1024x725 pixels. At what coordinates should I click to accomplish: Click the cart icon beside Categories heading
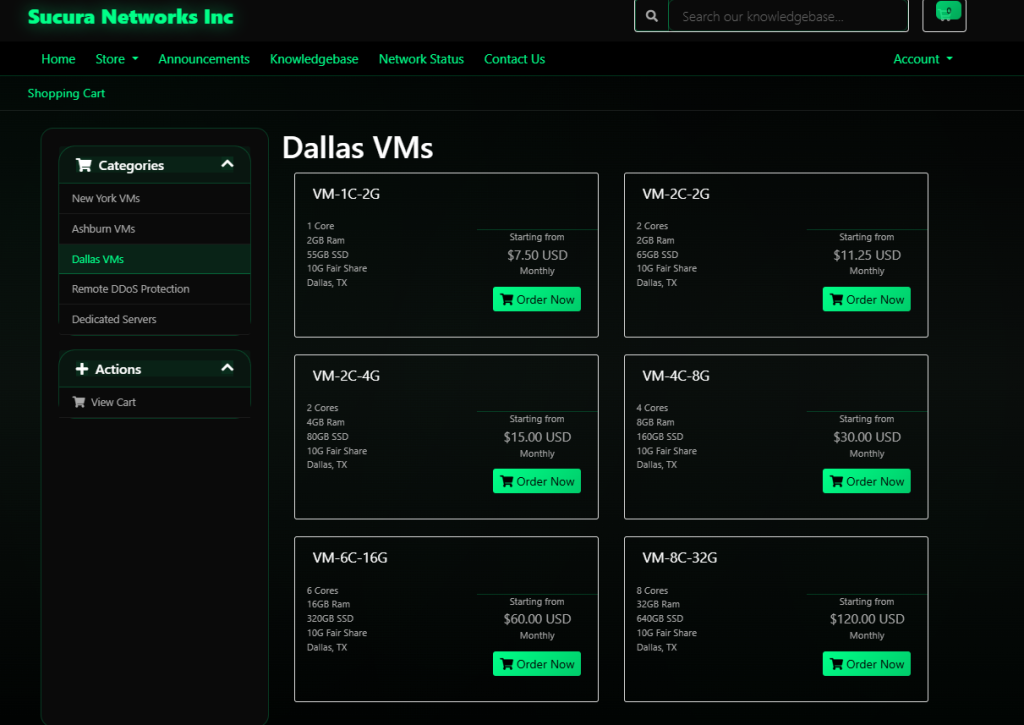(84, 165)
